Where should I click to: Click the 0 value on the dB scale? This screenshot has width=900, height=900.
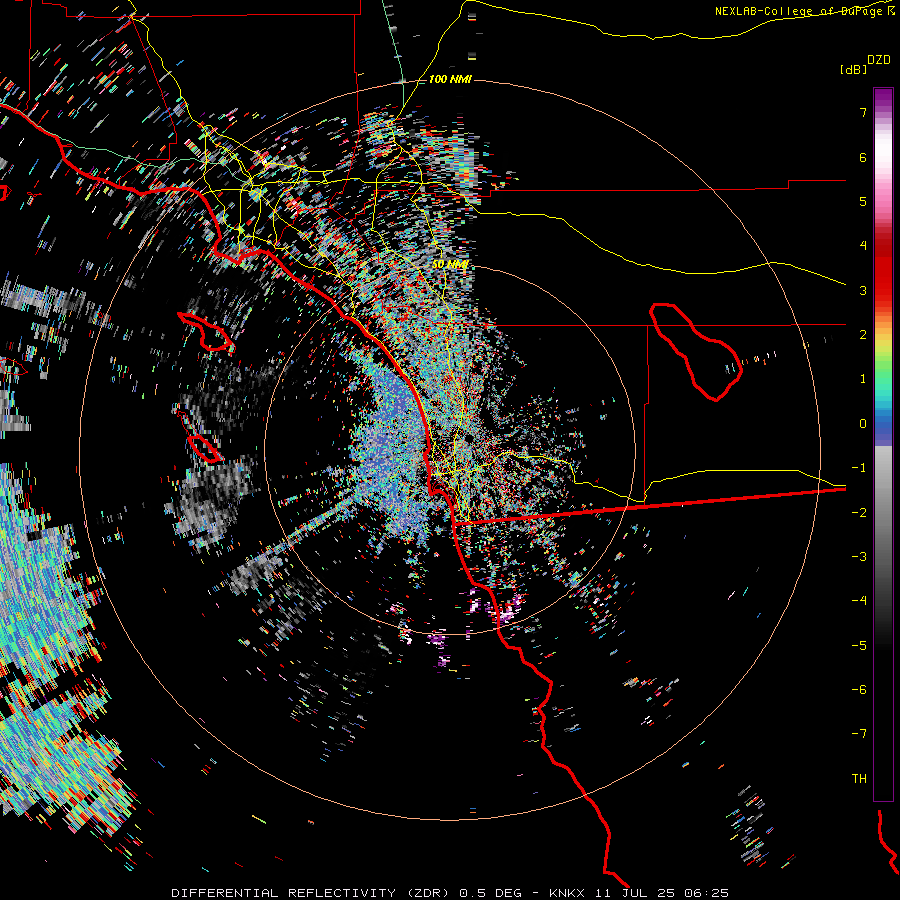tap(863, 424)
